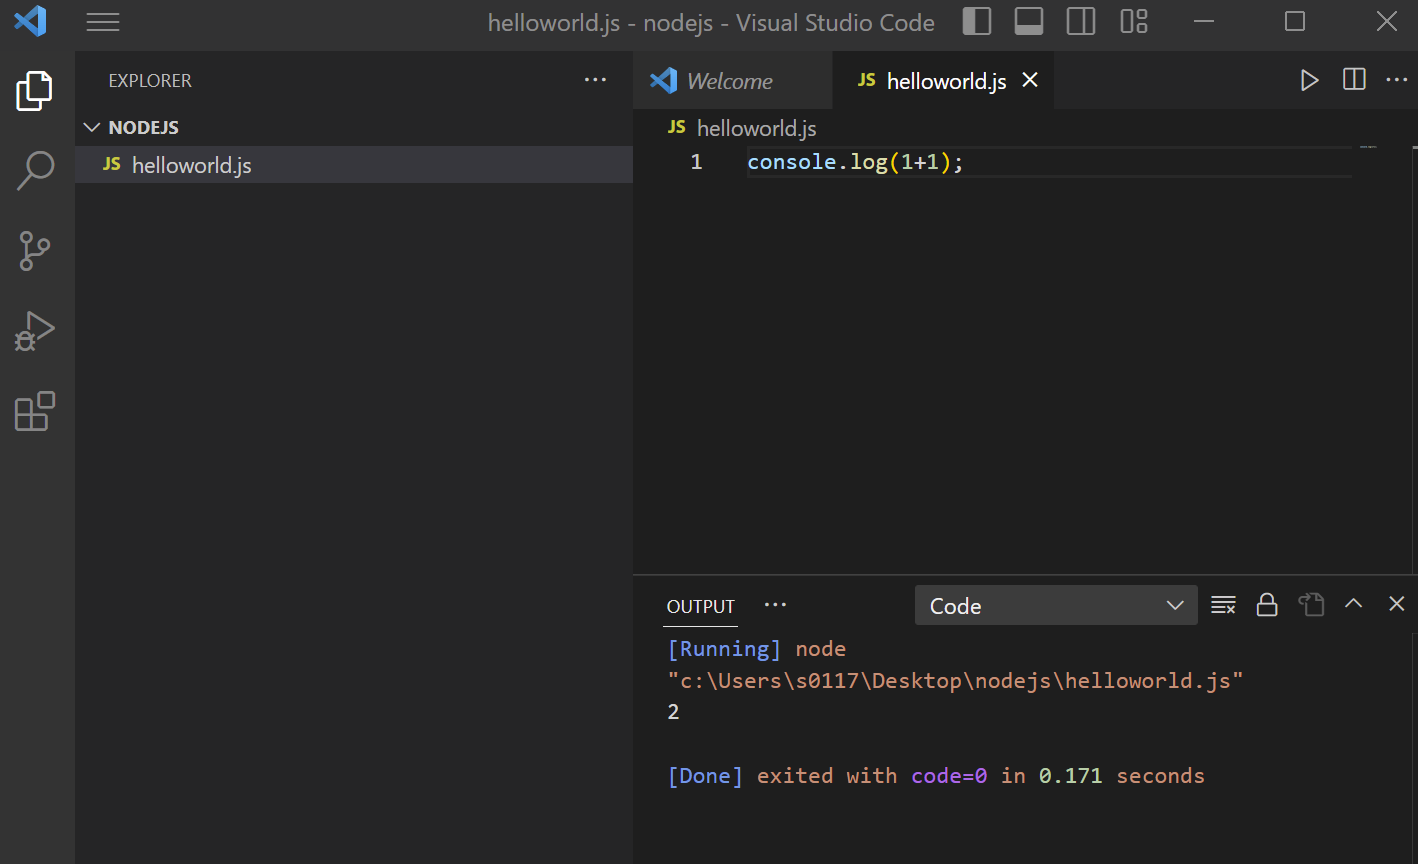This screenshot has width=1418, height=864.
Task: Open the Explorer view in activity bar
Action: click(x=35, y=91)
